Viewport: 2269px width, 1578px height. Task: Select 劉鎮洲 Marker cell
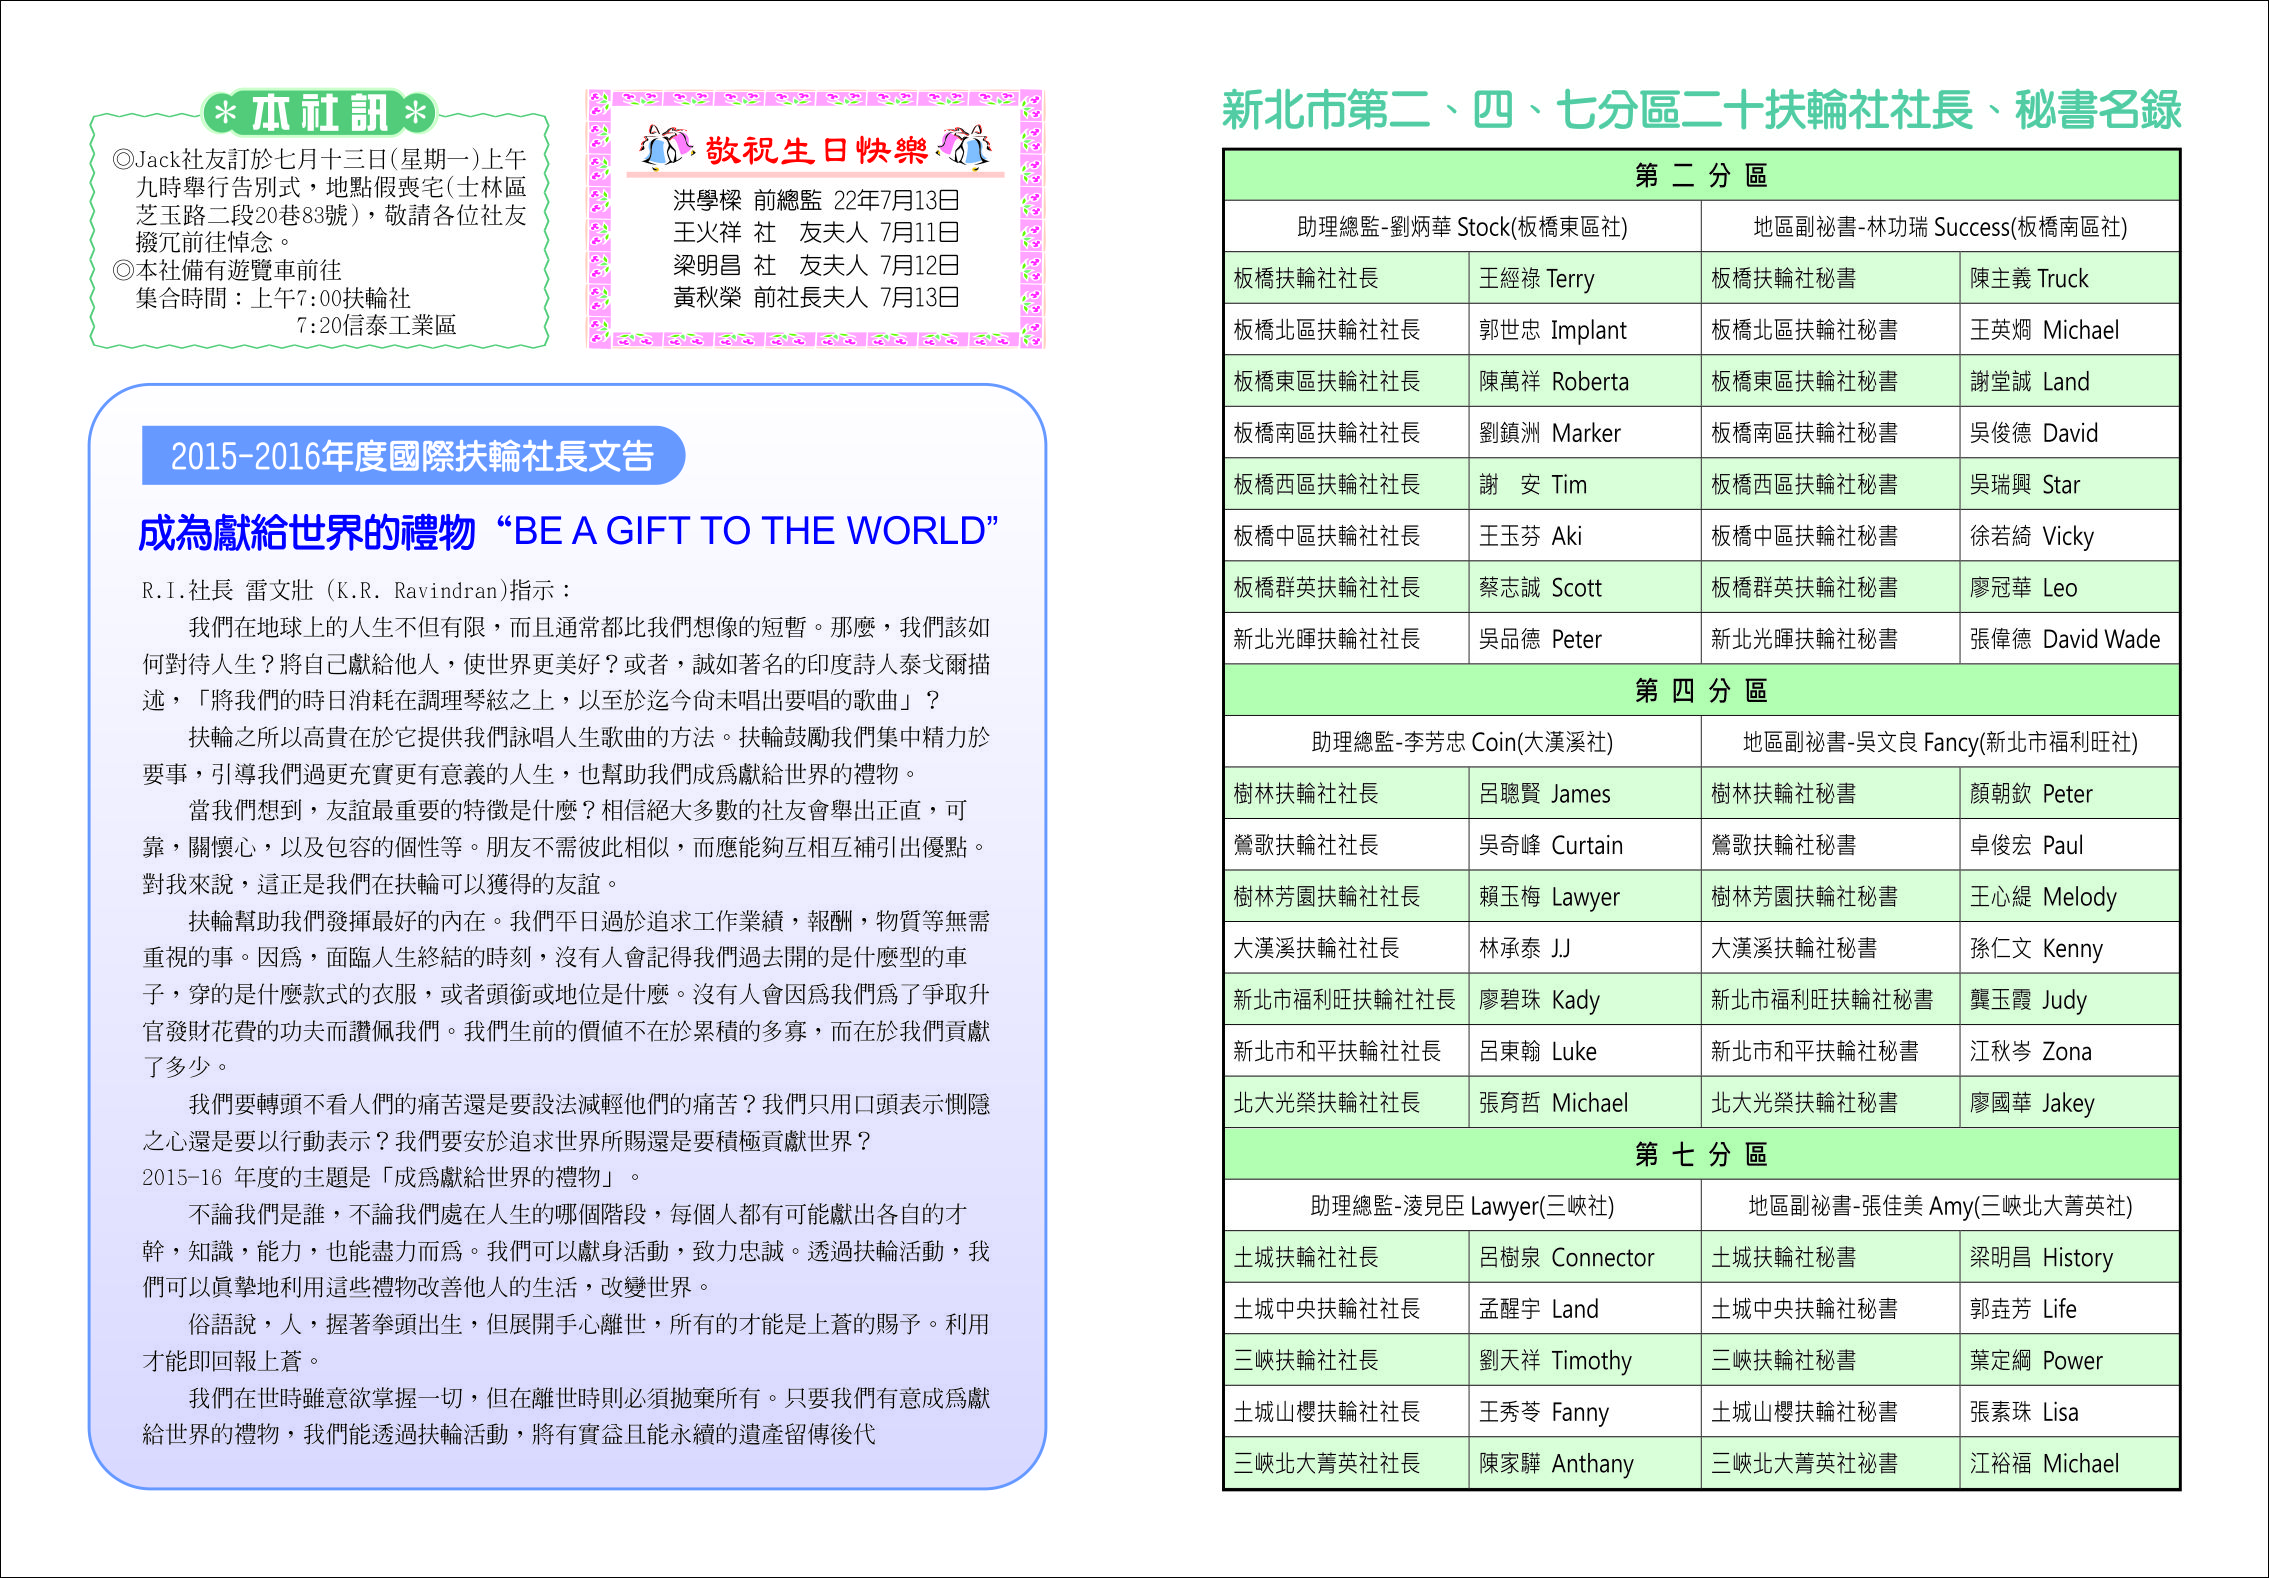tap(1584, 433)
